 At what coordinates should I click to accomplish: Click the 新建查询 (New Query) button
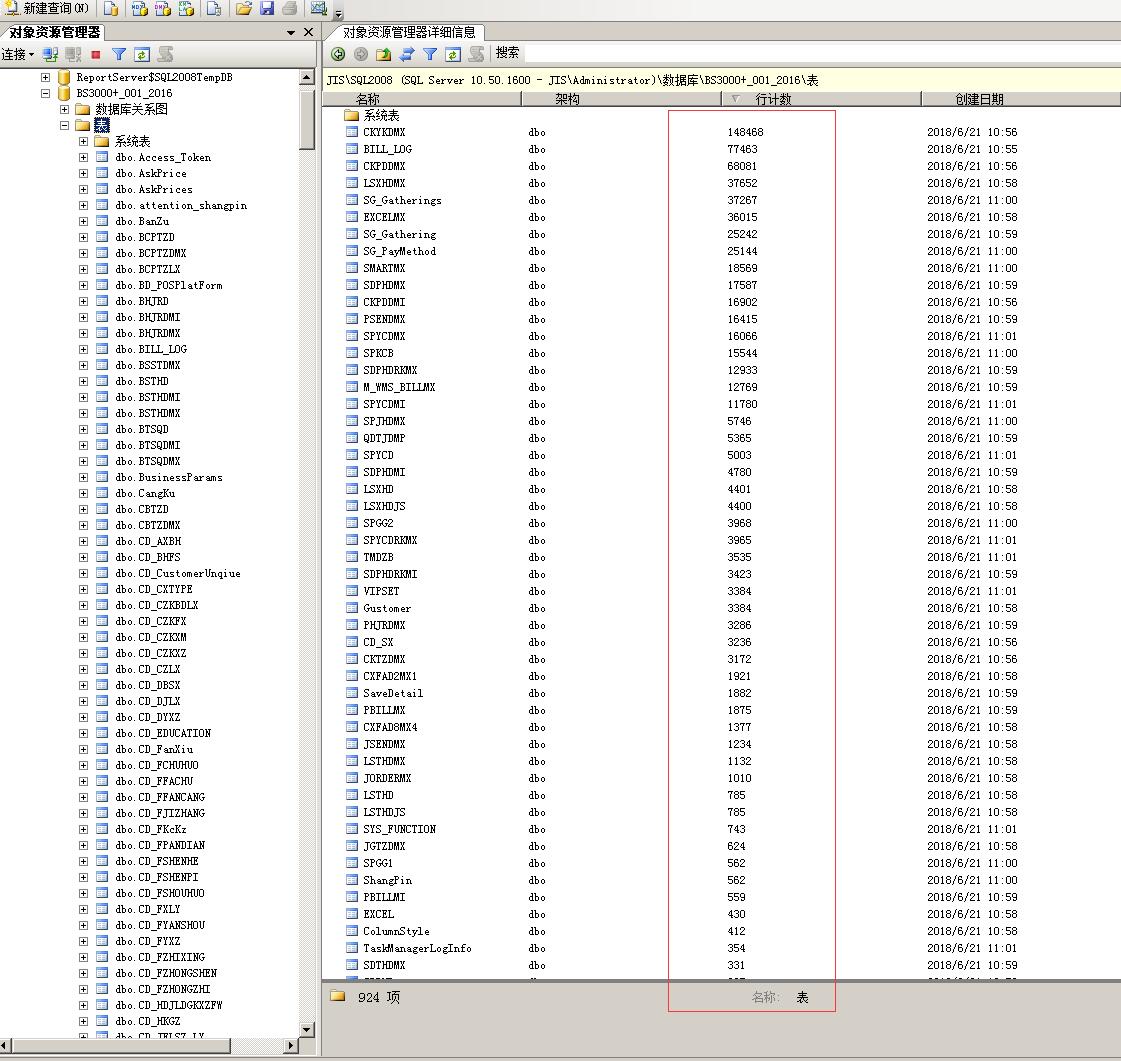(46, 9)
